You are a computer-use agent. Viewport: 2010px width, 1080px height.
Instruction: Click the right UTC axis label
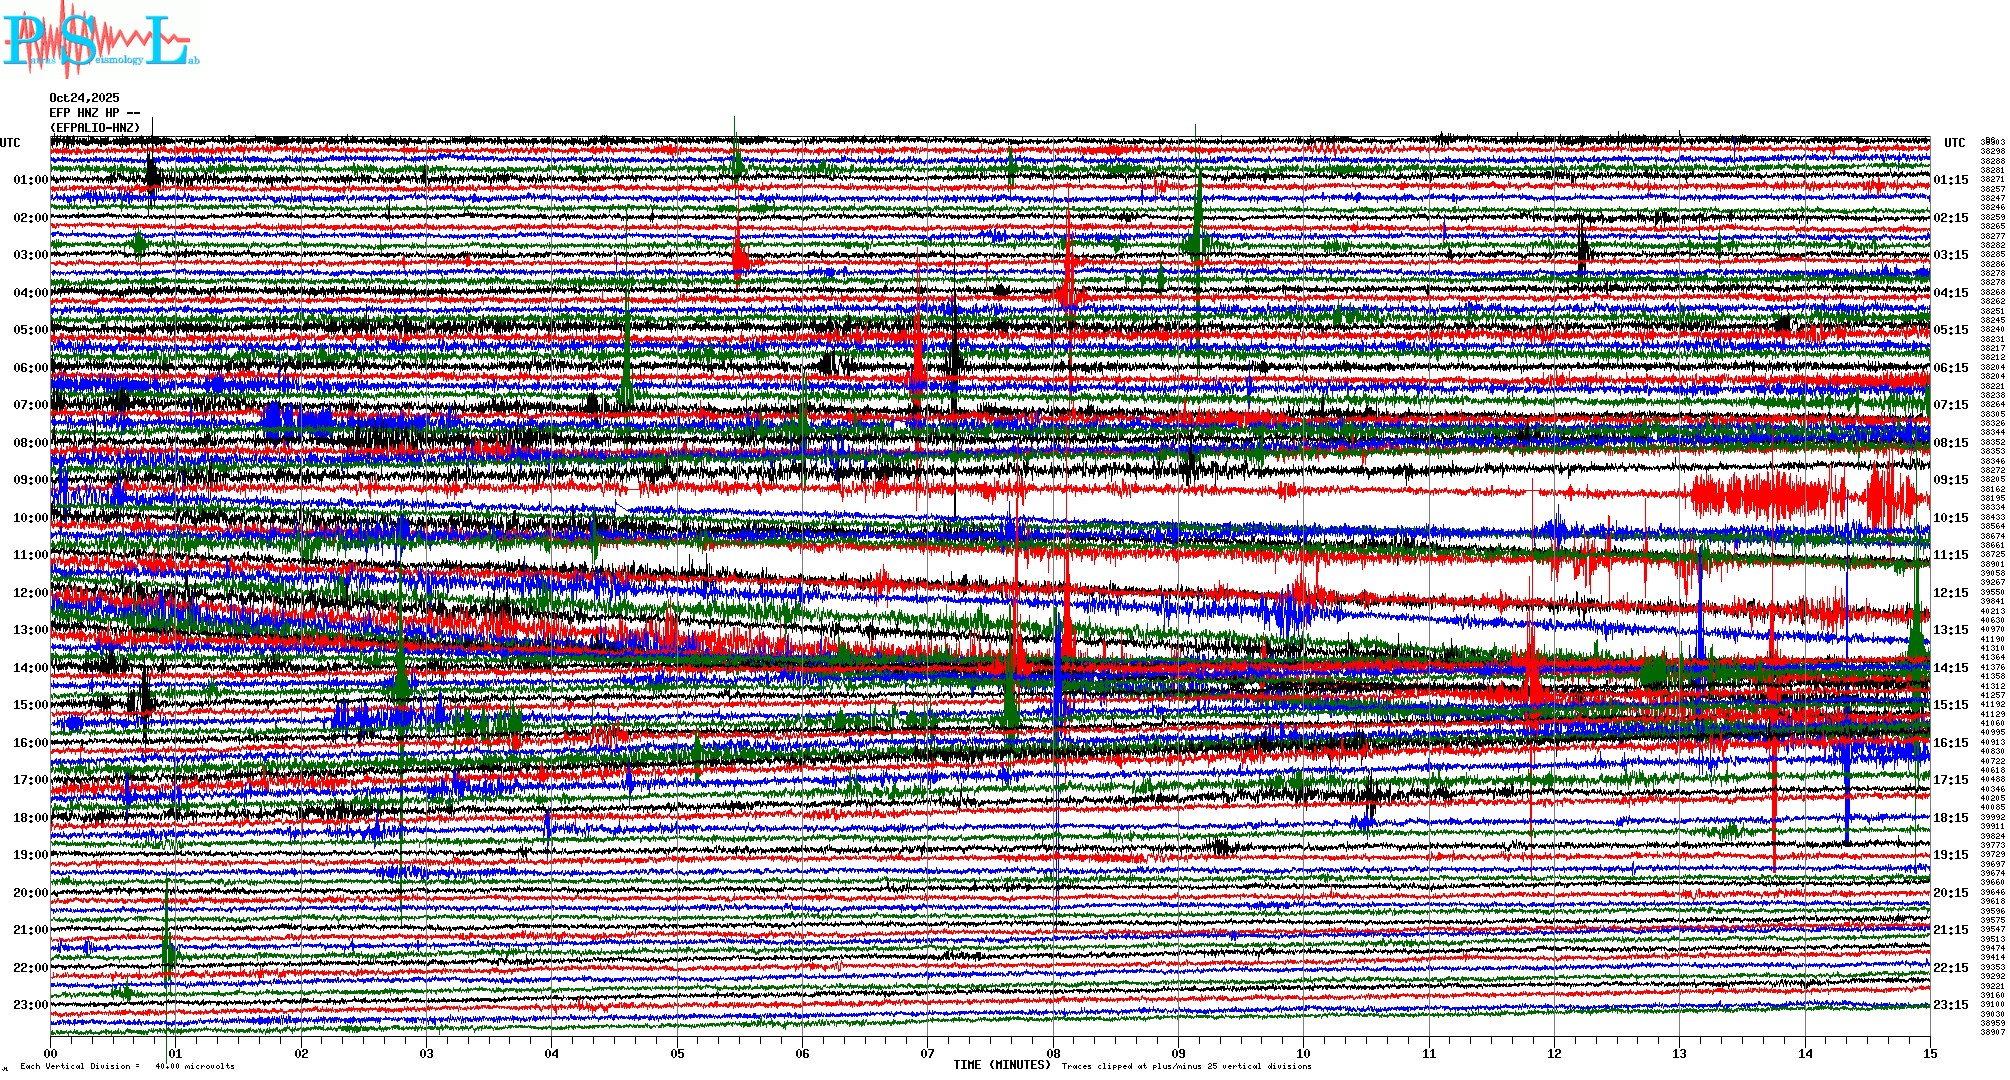(1954, 143)
